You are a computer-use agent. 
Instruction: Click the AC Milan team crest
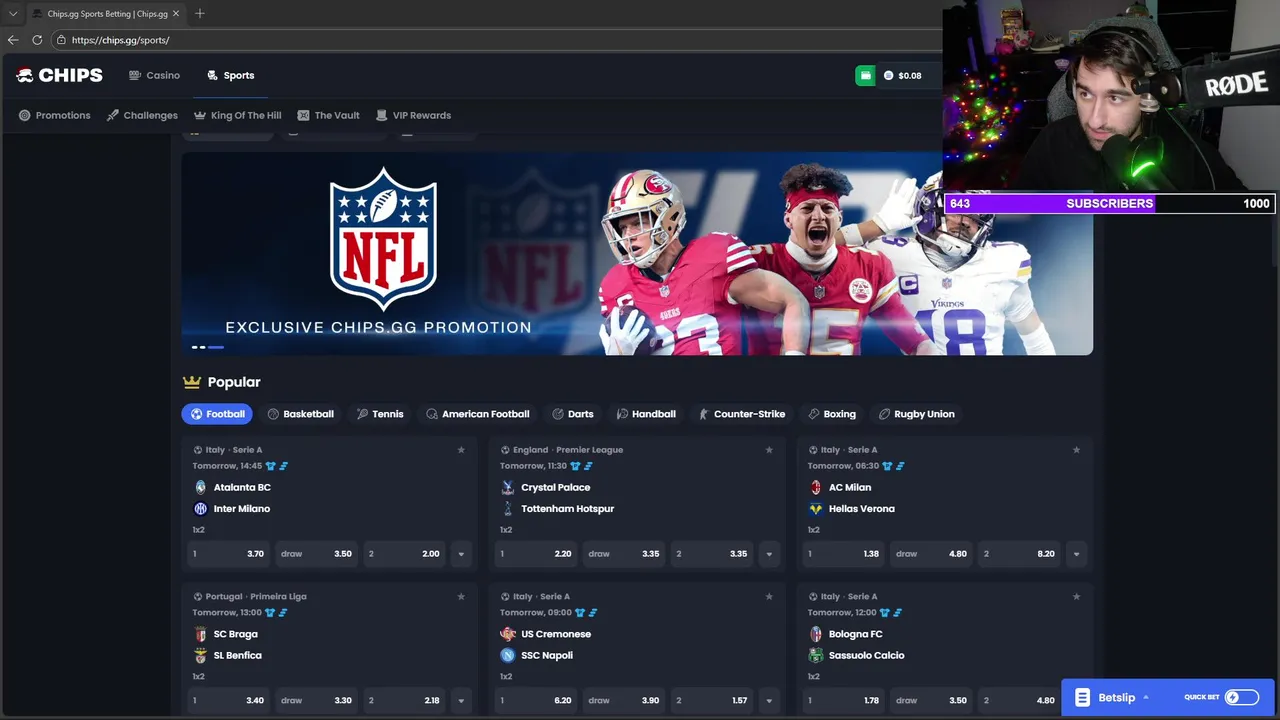pyautogui.click(x=816, y=487)
